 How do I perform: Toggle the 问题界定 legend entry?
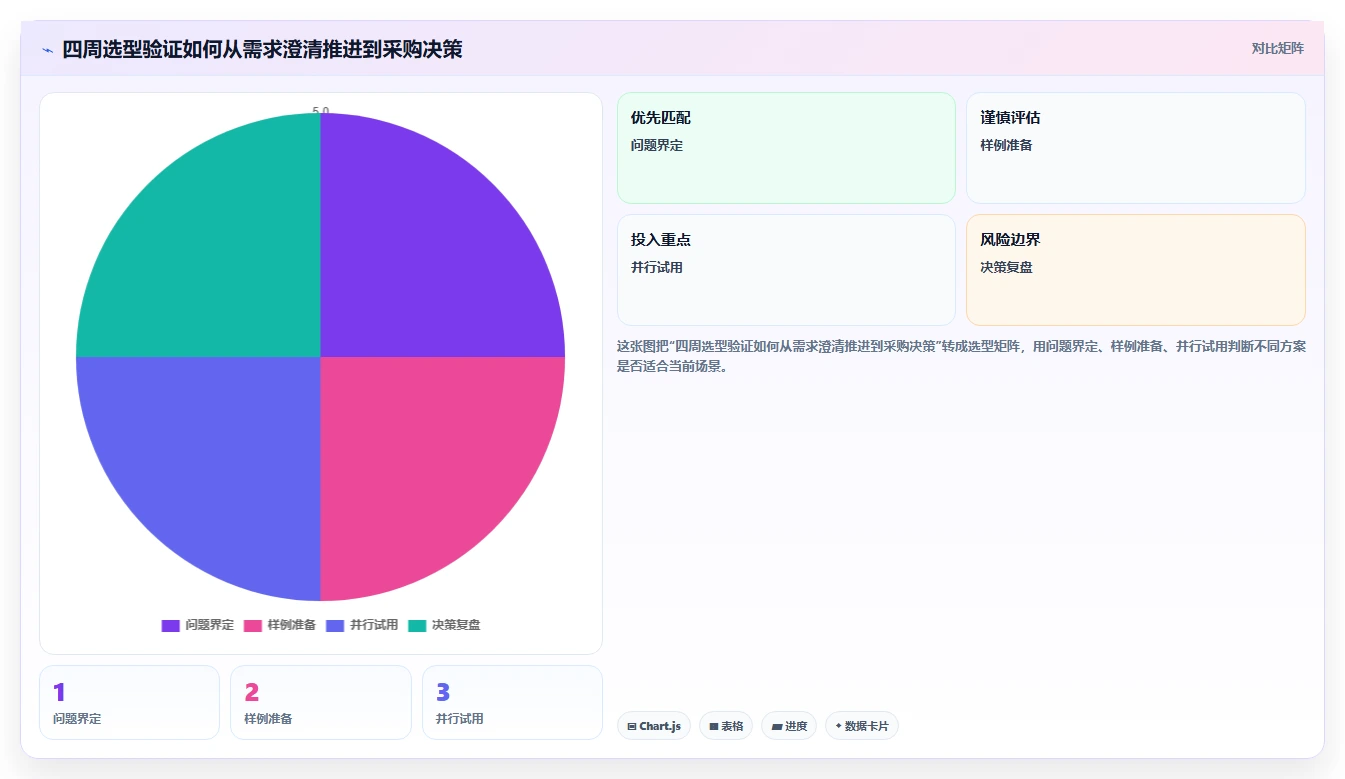pos(197,625)
